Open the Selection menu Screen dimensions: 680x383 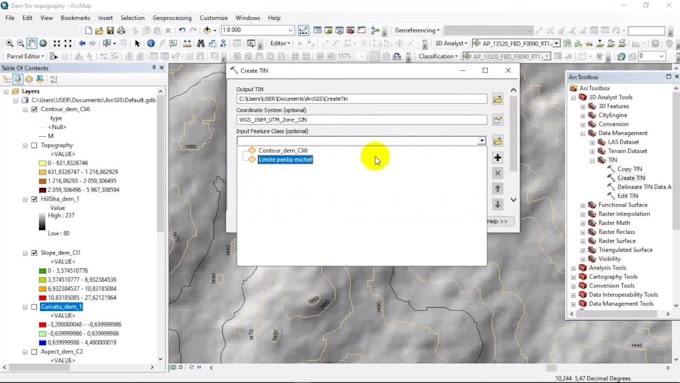point(132,18)
